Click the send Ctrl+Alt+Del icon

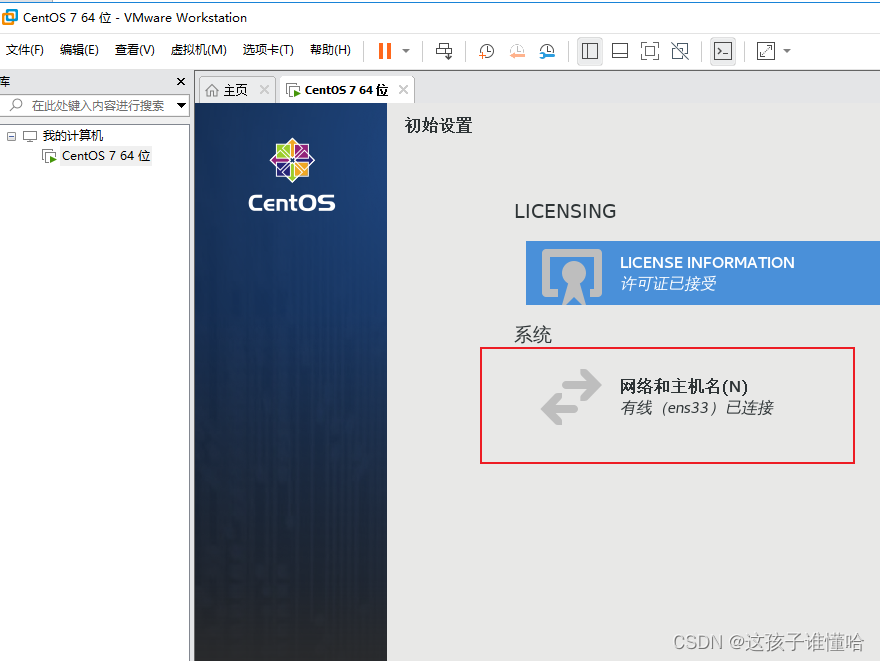[444, 51]
